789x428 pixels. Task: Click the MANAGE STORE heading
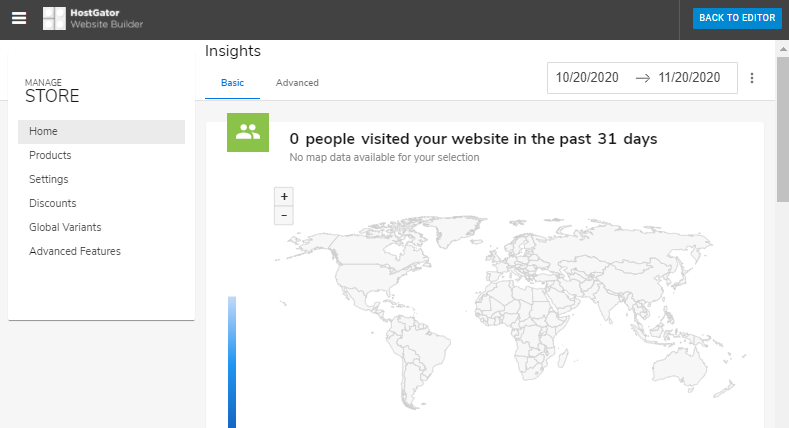[x=52, y=91]
